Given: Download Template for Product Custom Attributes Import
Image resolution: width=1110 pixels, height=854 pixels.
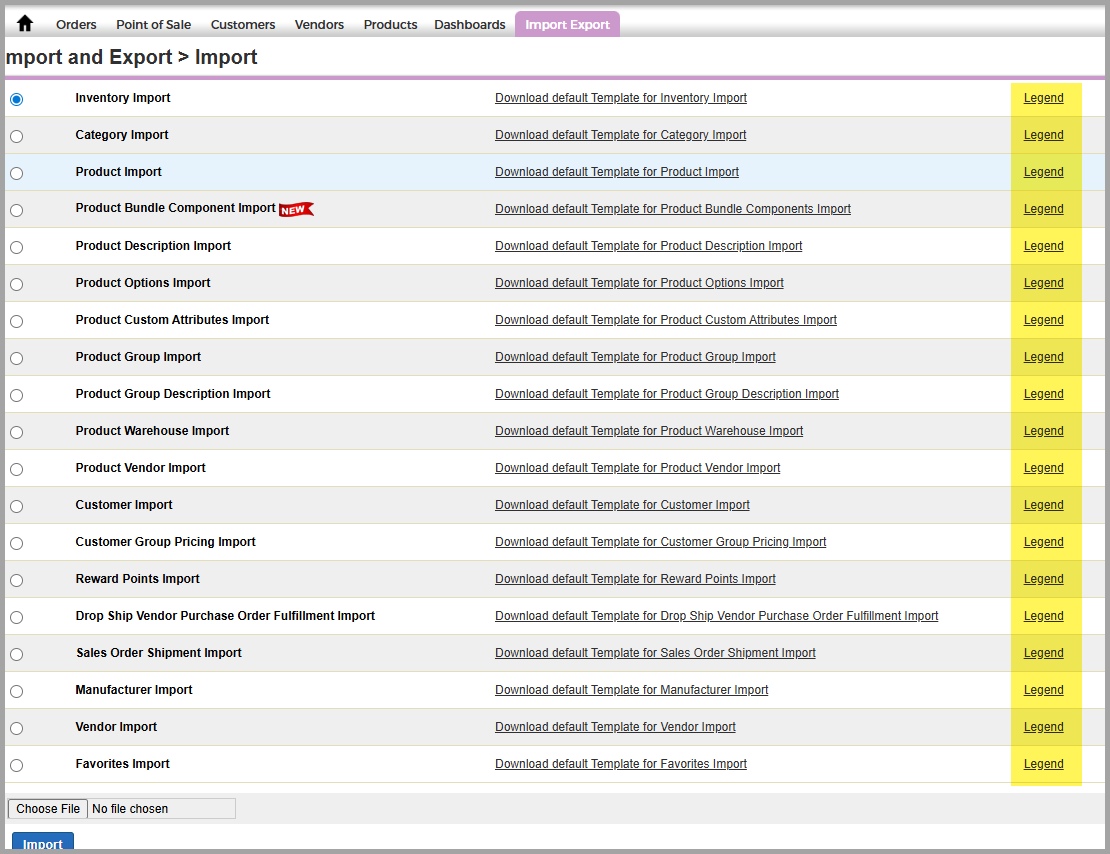Looking at the screenshot, I should [x=665, y=319].
